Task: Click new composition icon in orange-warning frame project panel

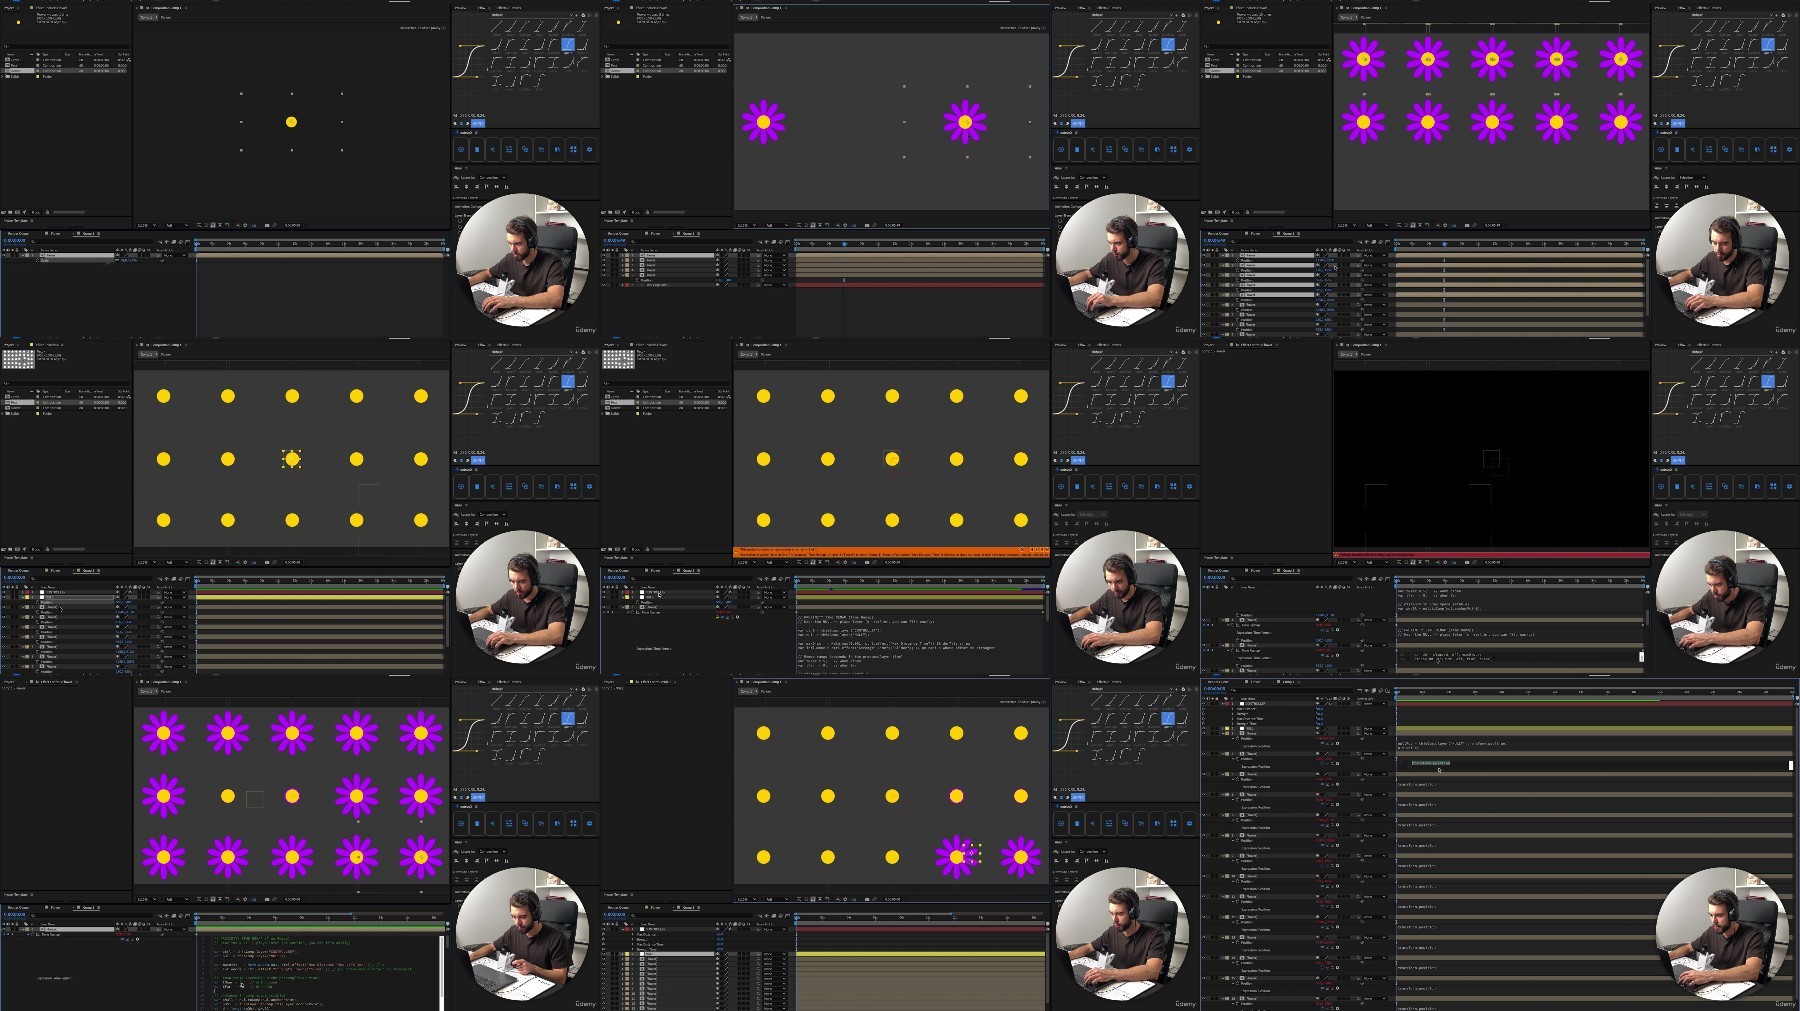Action: (x=618, y=549)
